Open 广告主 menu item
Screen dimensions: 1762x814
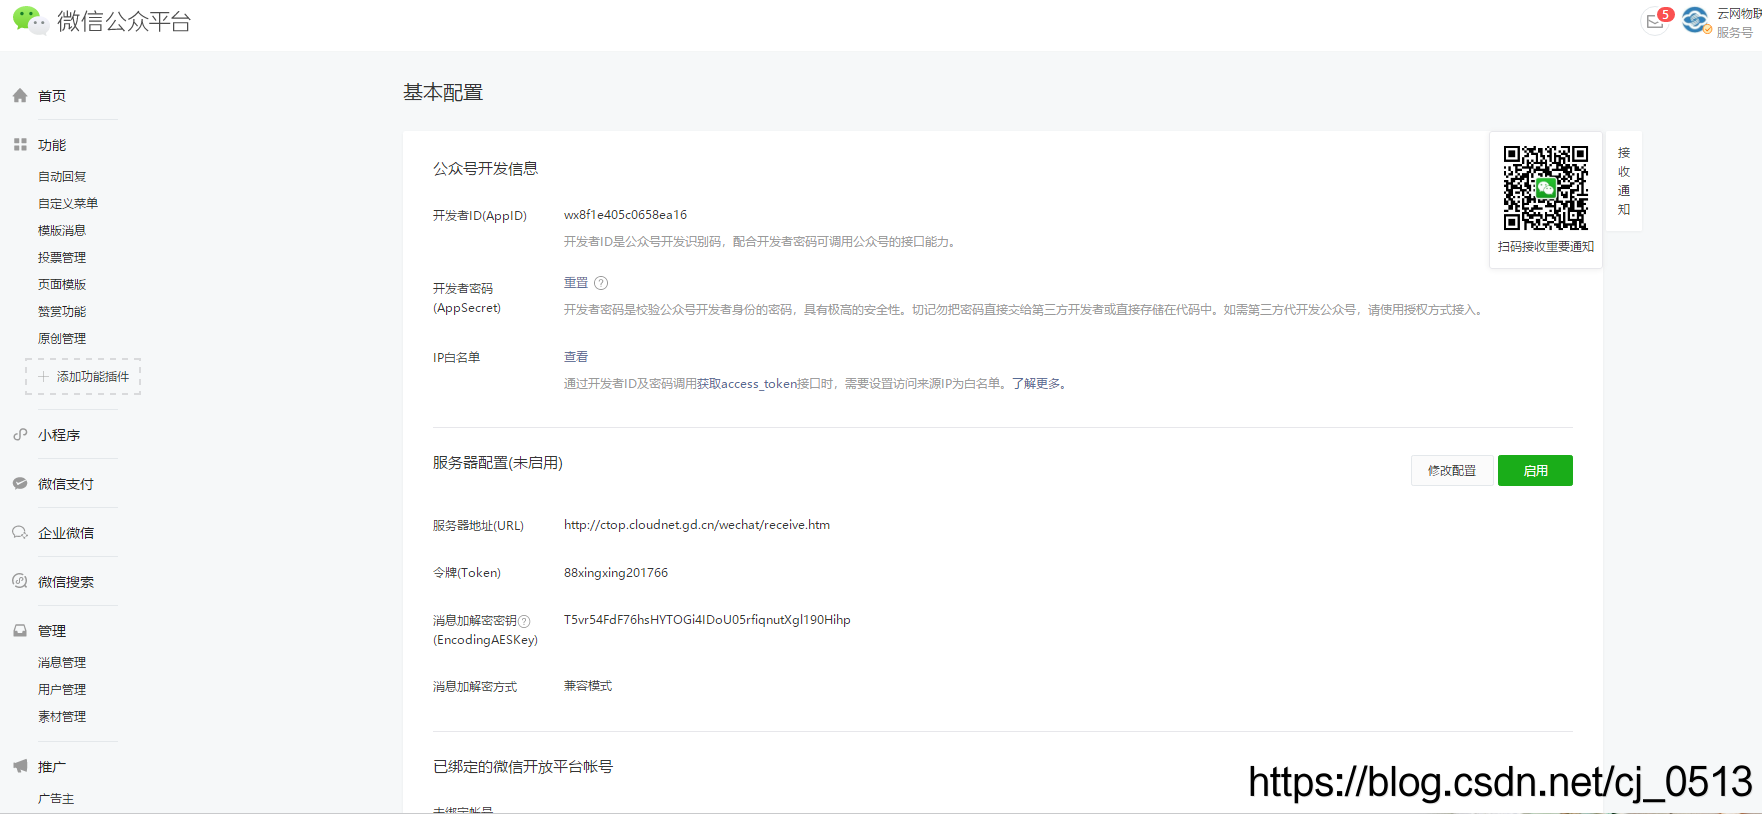56,798
